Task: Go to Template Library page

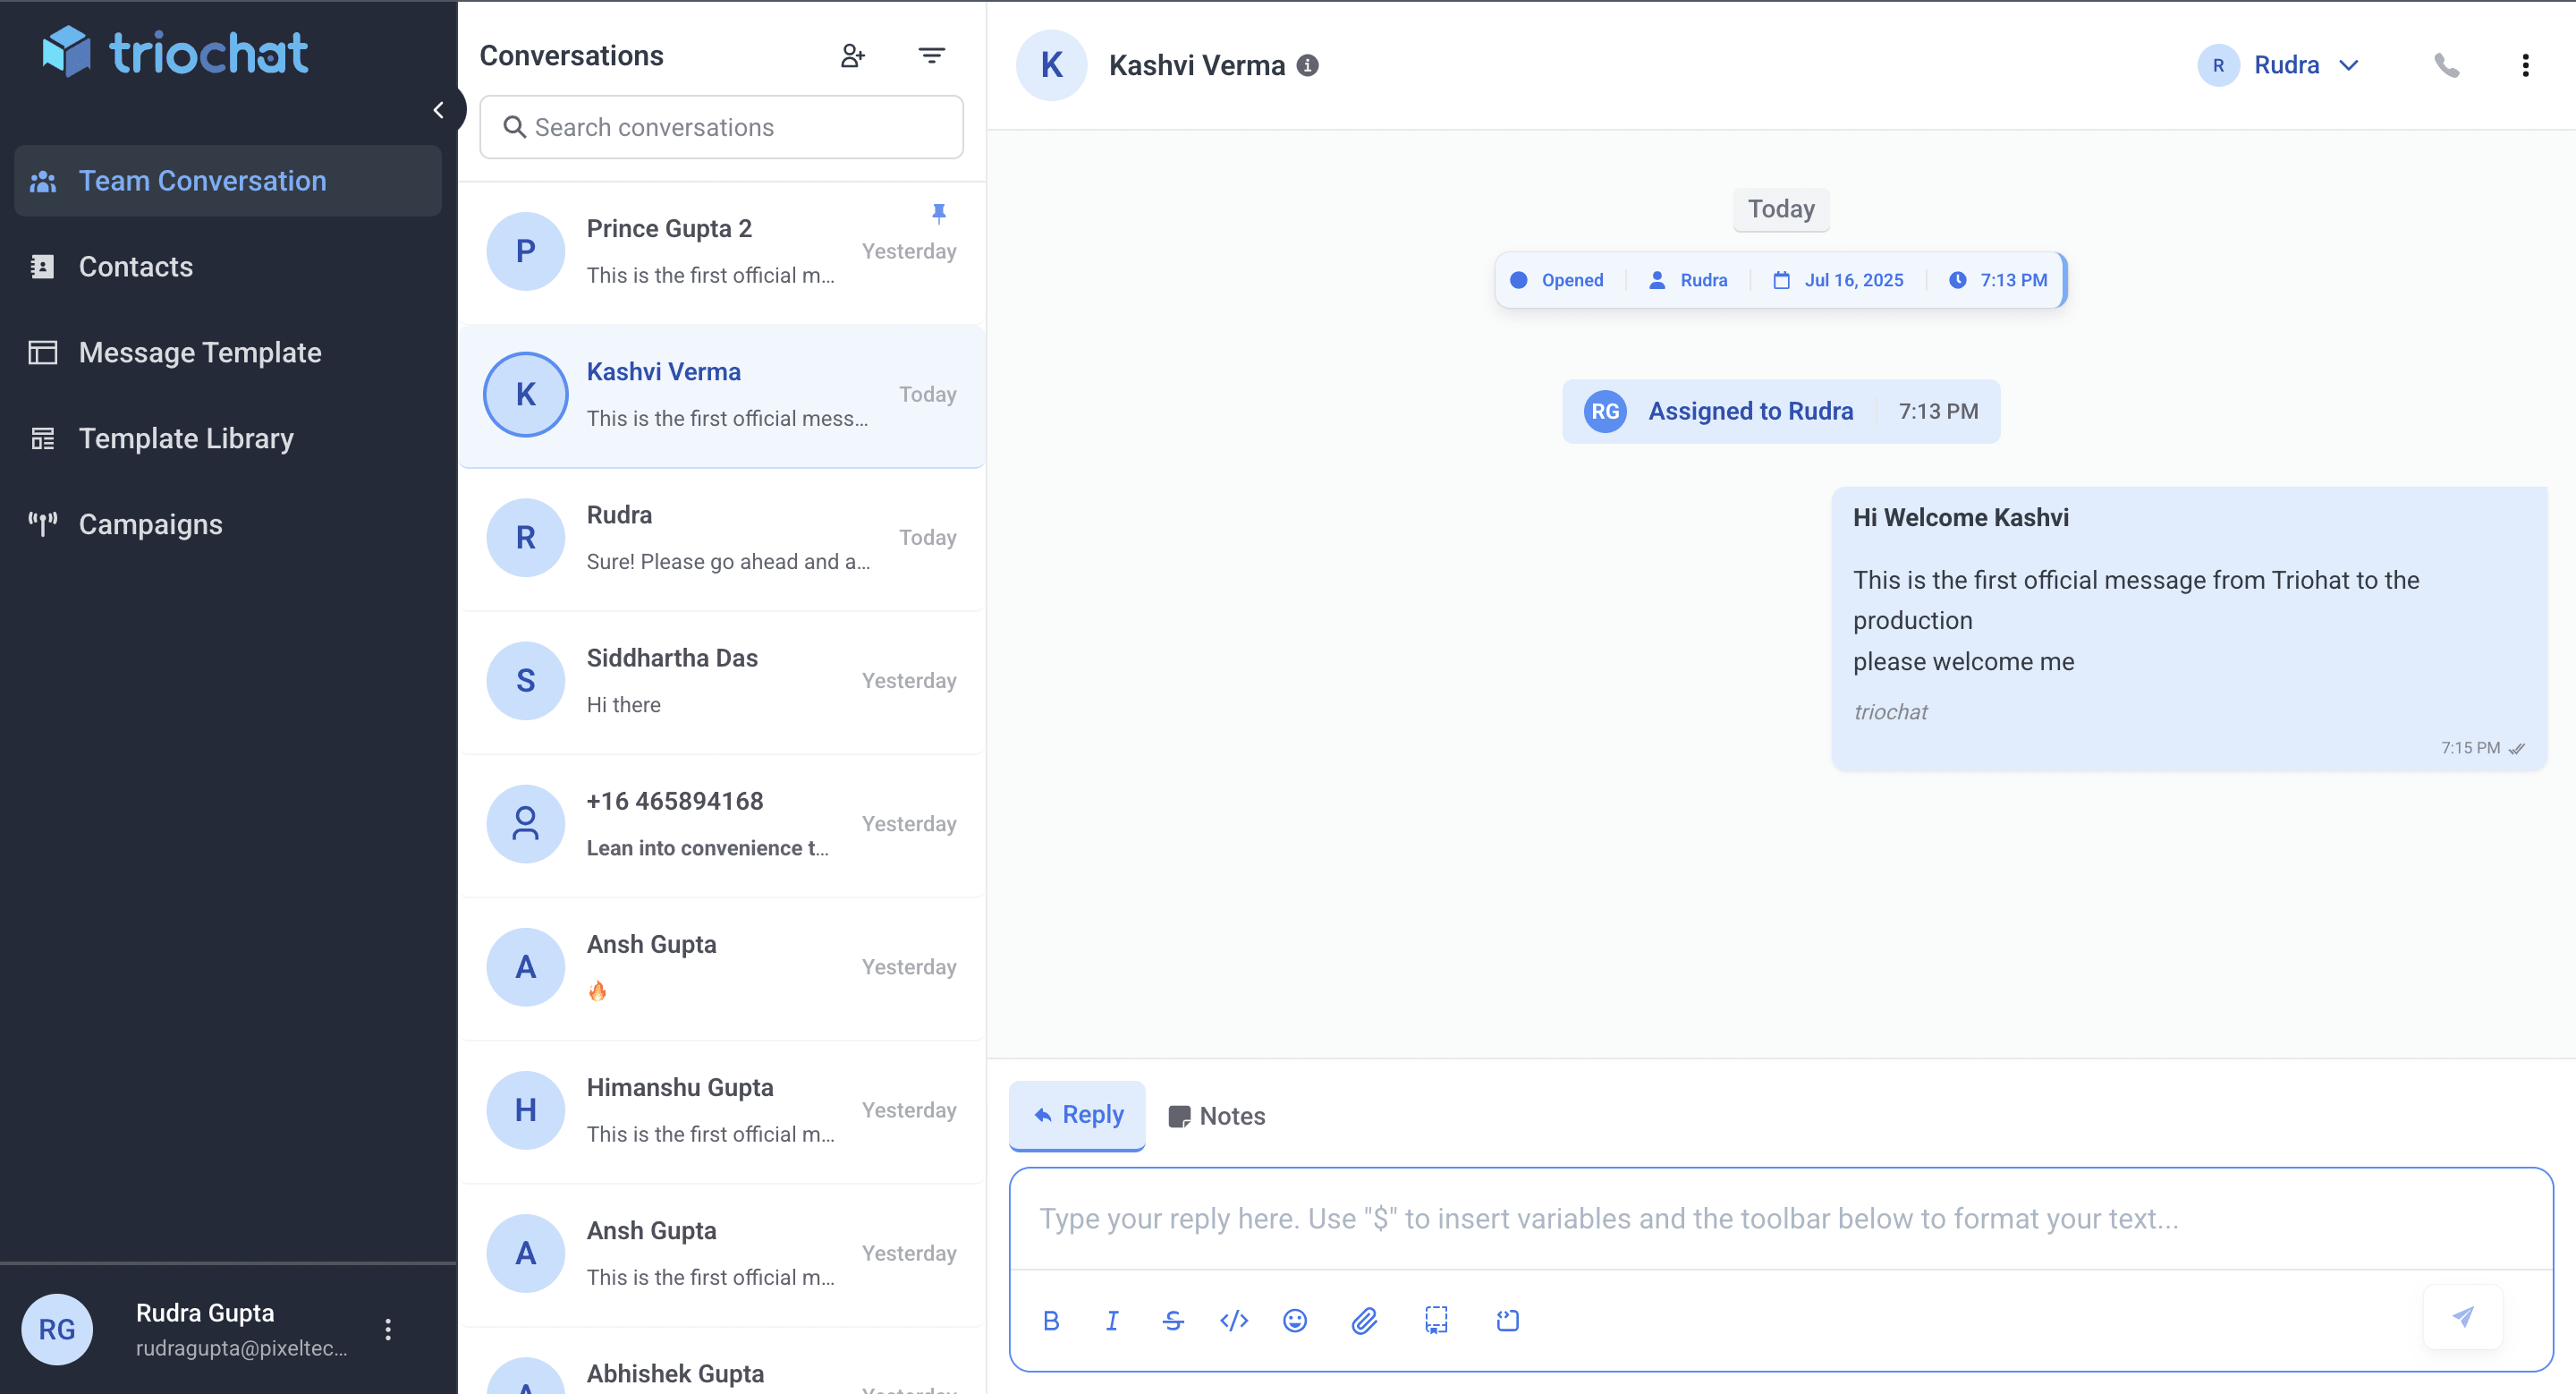Action: [x=186, y=438]
